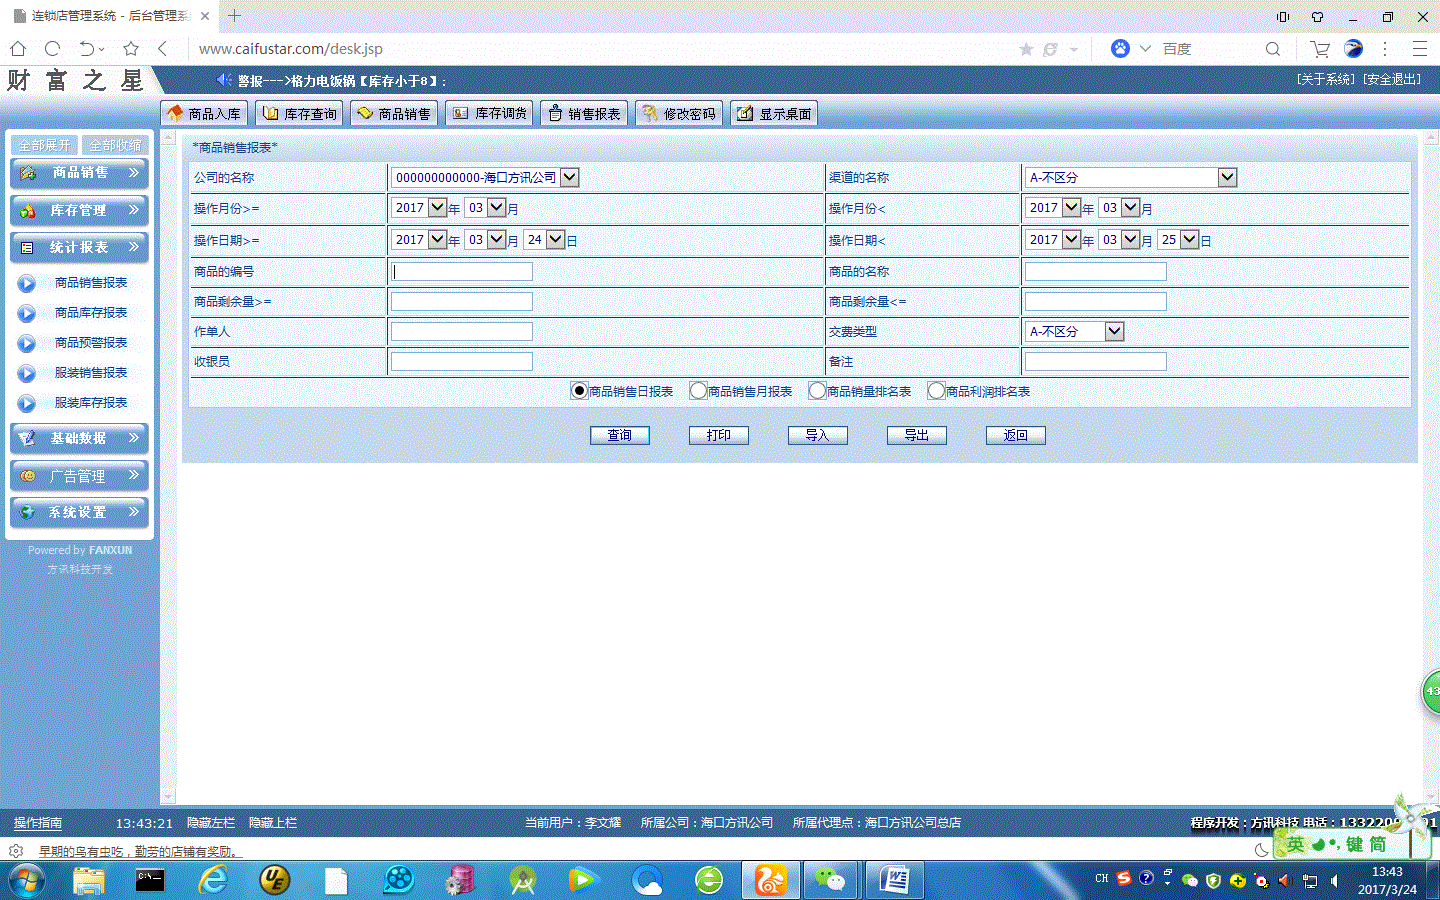The width and height of the screenshot is (1440, 900).
Task: Click the 商品的名称 input field
Action: 1095,271
